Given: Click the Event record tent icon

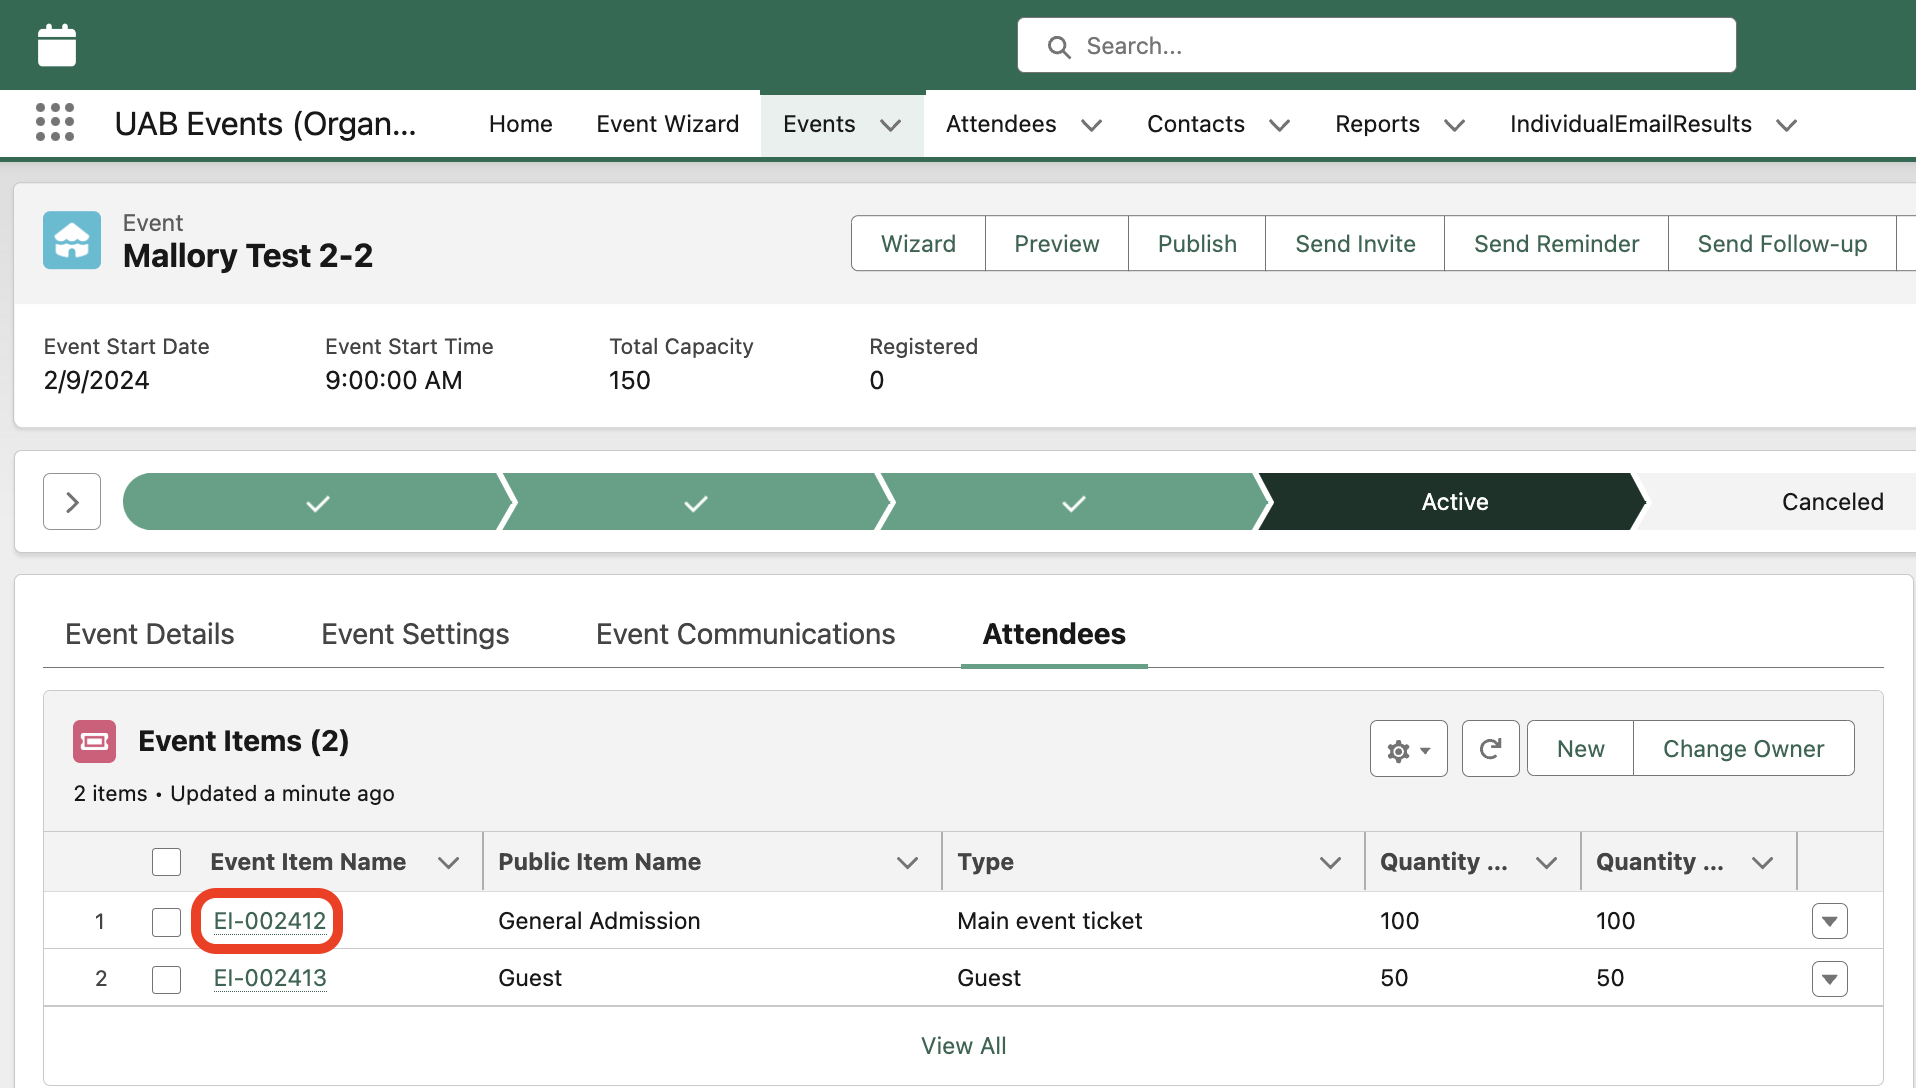Looking at the screenshot, I should tap(72, 240).
